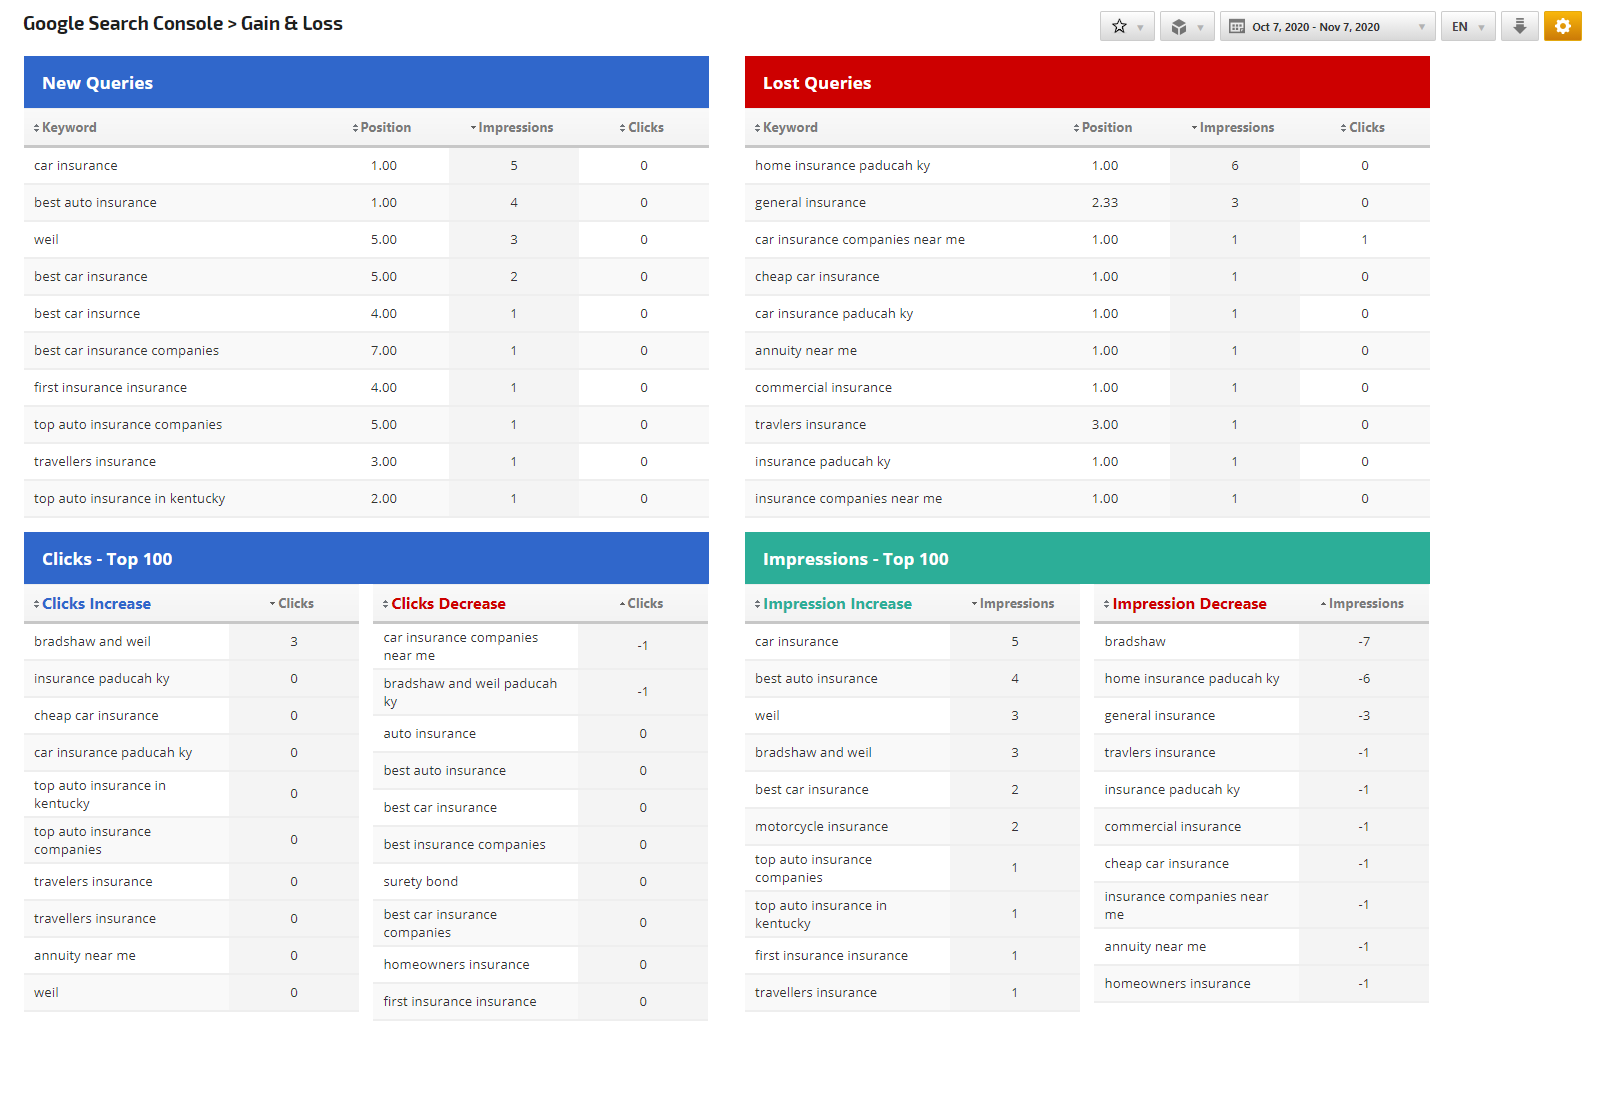1600x1110 pixels.
Task: Sort Lost Queries by Position column
Action: coord(1106,128)
